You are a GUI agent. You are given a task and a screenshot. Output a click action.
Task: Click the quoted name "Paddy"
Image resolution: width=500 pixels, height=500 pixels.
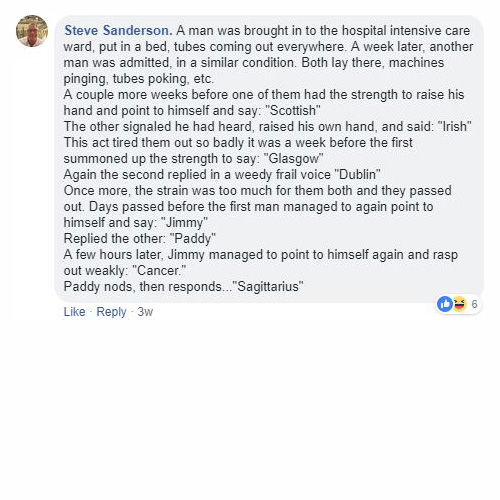(x=193, y=238)
